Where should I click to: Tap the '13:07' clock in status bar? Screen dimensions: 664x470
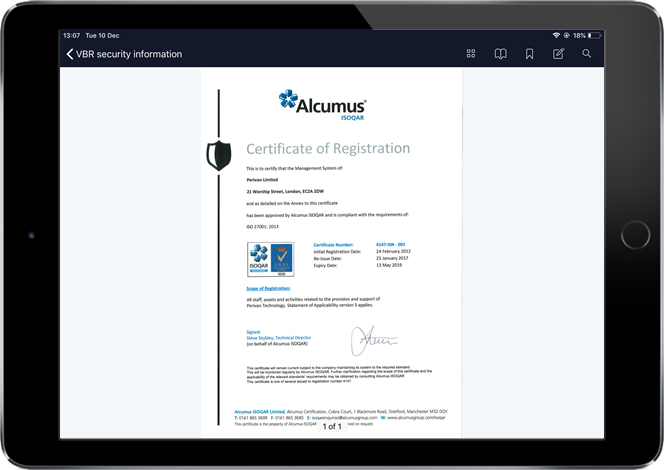click(x=72, y=36)
